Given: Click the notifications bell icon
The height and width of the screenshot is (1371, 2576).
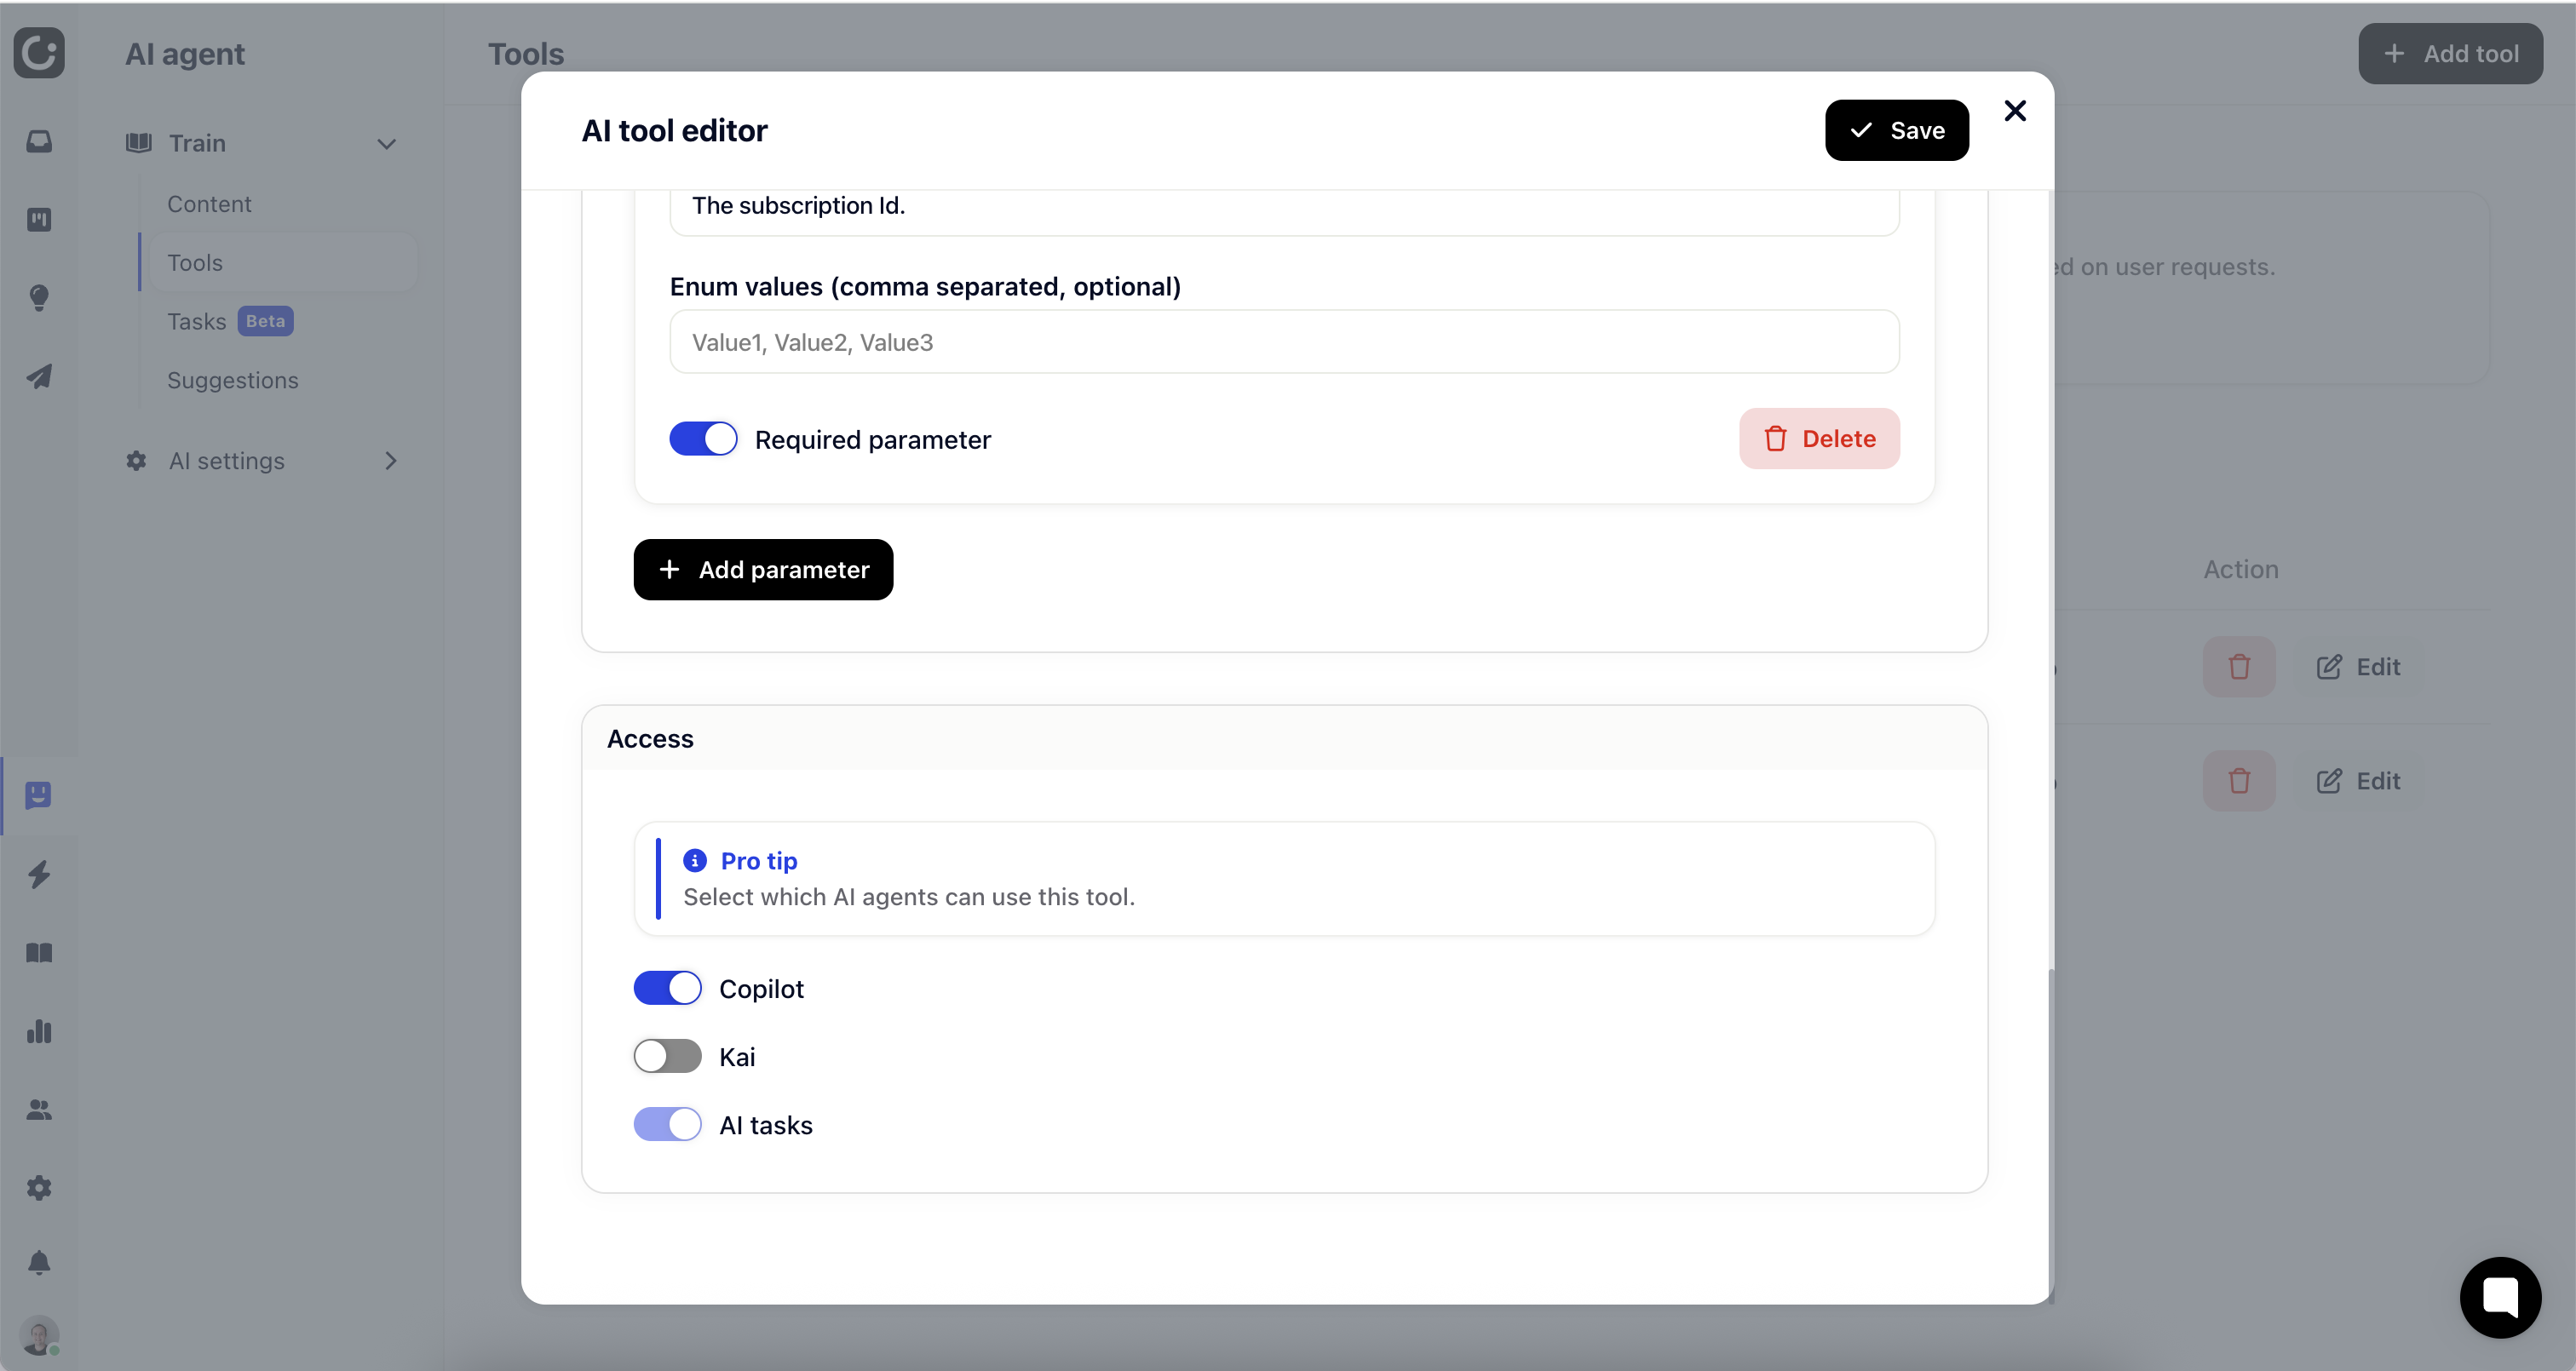Looking at the screenshot, I should (x=39, y=1263).
